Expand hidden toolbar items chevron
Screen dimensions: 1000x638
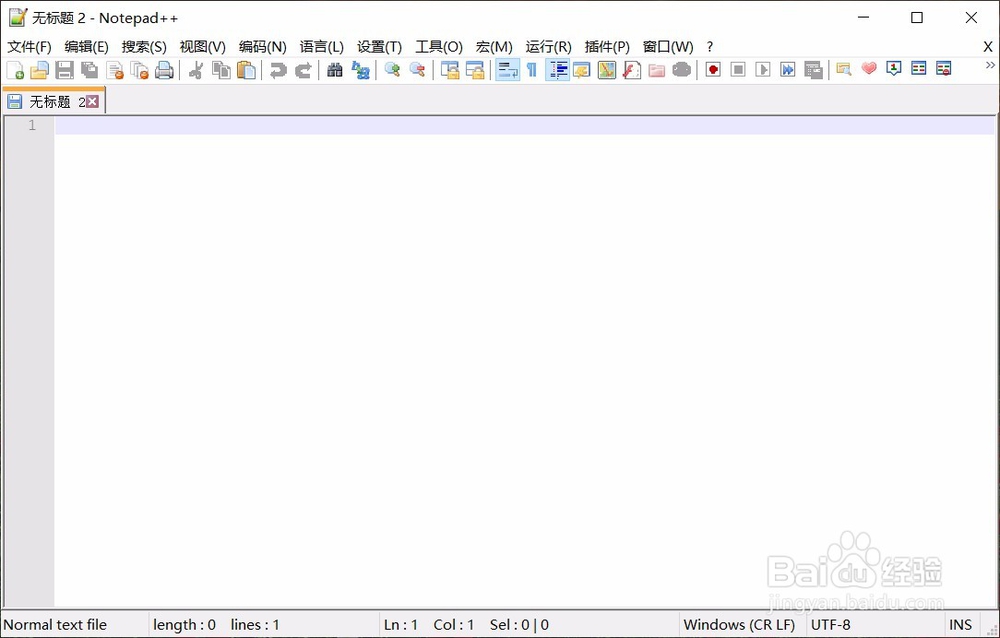point(990,65)
